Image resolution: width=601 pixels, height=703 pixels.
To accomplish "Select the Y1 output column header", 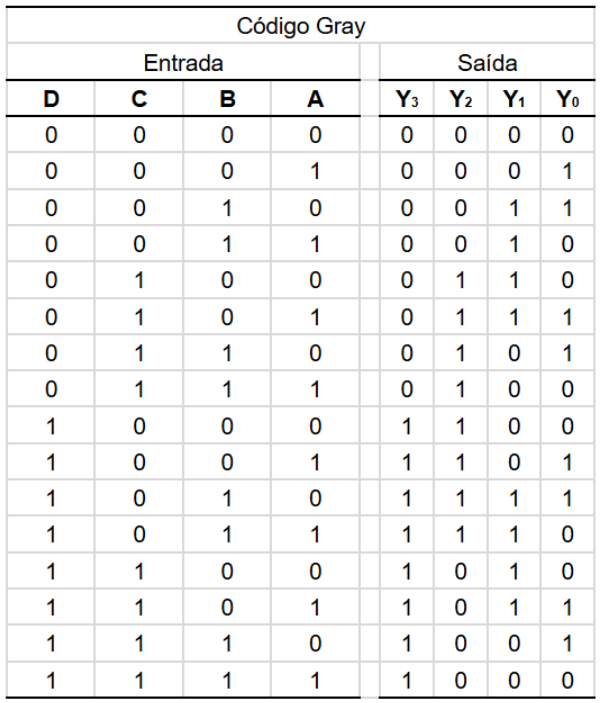I will (x=514, y=99).
